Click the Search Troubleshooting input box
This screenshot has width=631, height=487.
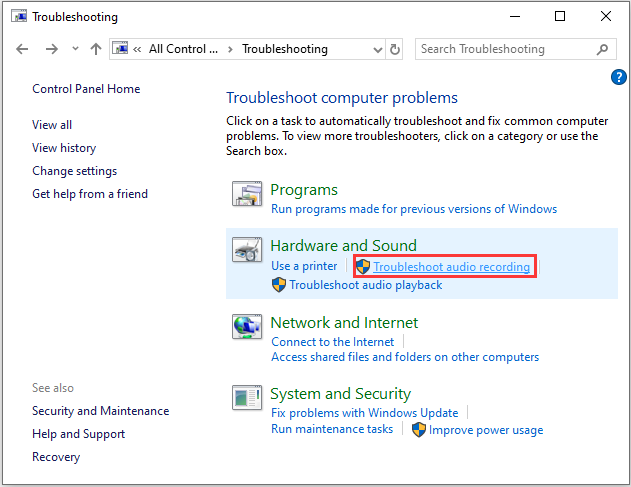point(516,49)
